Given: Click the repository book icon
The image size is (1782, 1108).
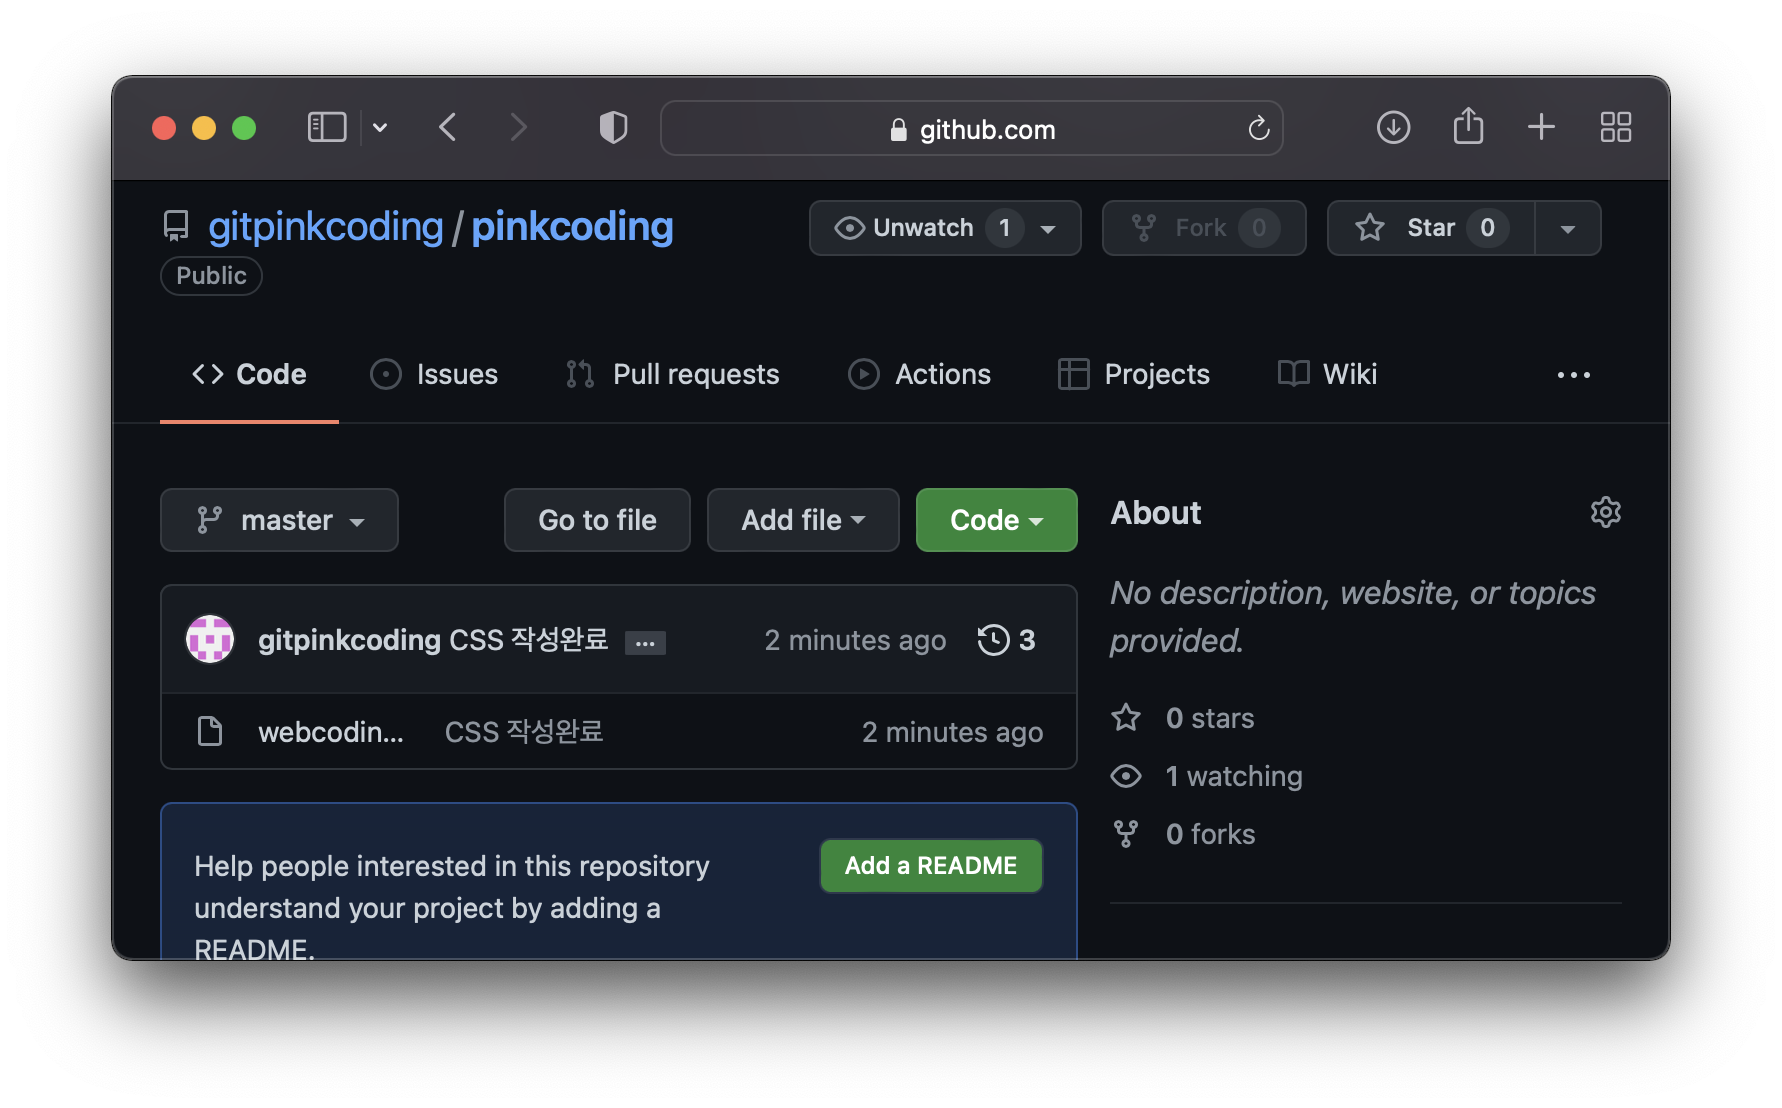Looking at the screenshot, I should click(x=176, y=227).
